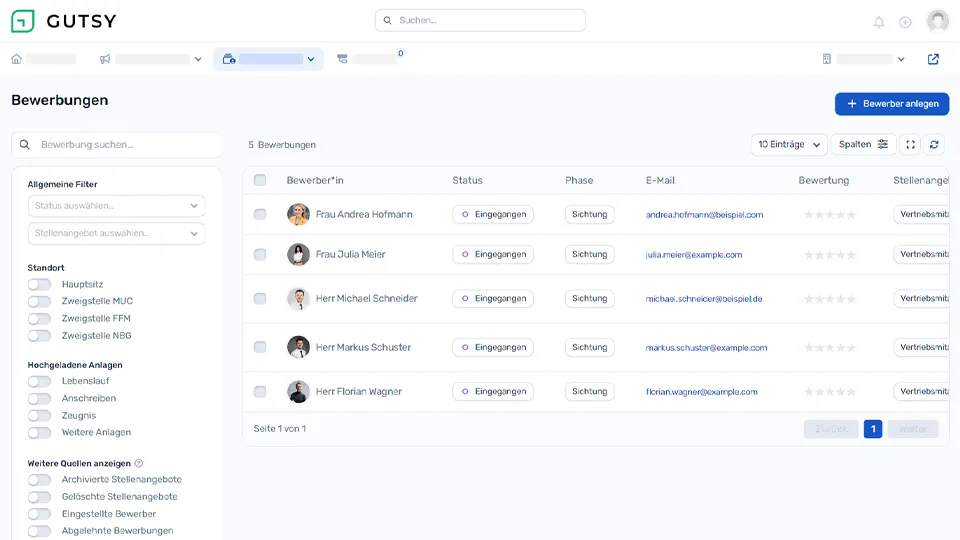
Task: Toggle the Anschreiben attachment filter
Action: pos(39,398)
